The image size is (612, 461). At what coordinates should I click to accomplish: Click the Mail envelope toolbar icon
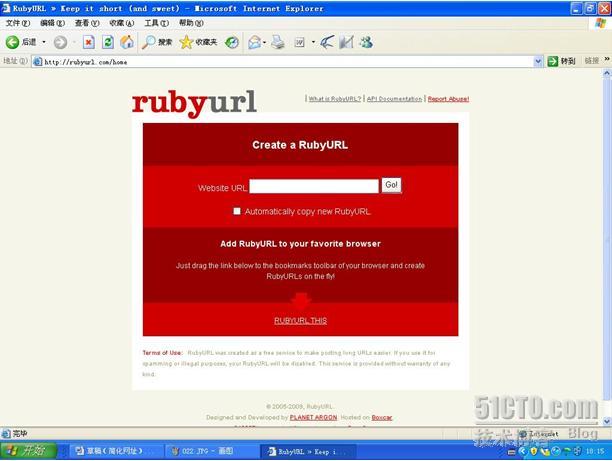pos(254,42)
